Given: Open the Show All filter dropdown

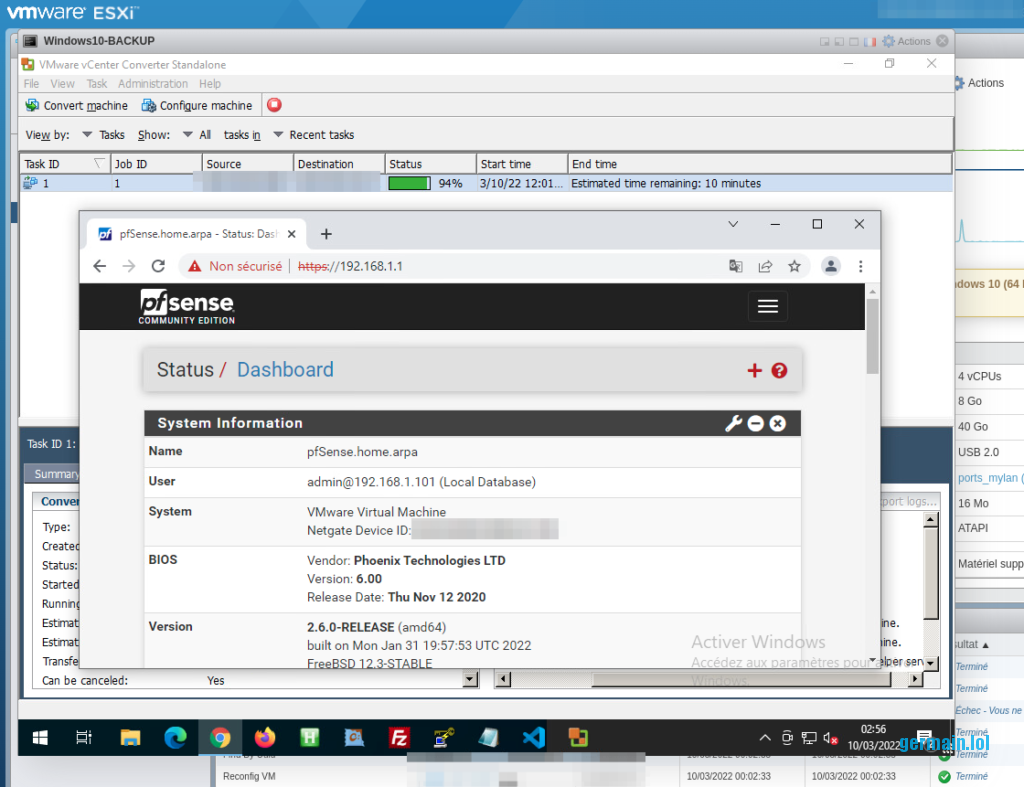Looking at the screenshot, I should click(197, 135).
